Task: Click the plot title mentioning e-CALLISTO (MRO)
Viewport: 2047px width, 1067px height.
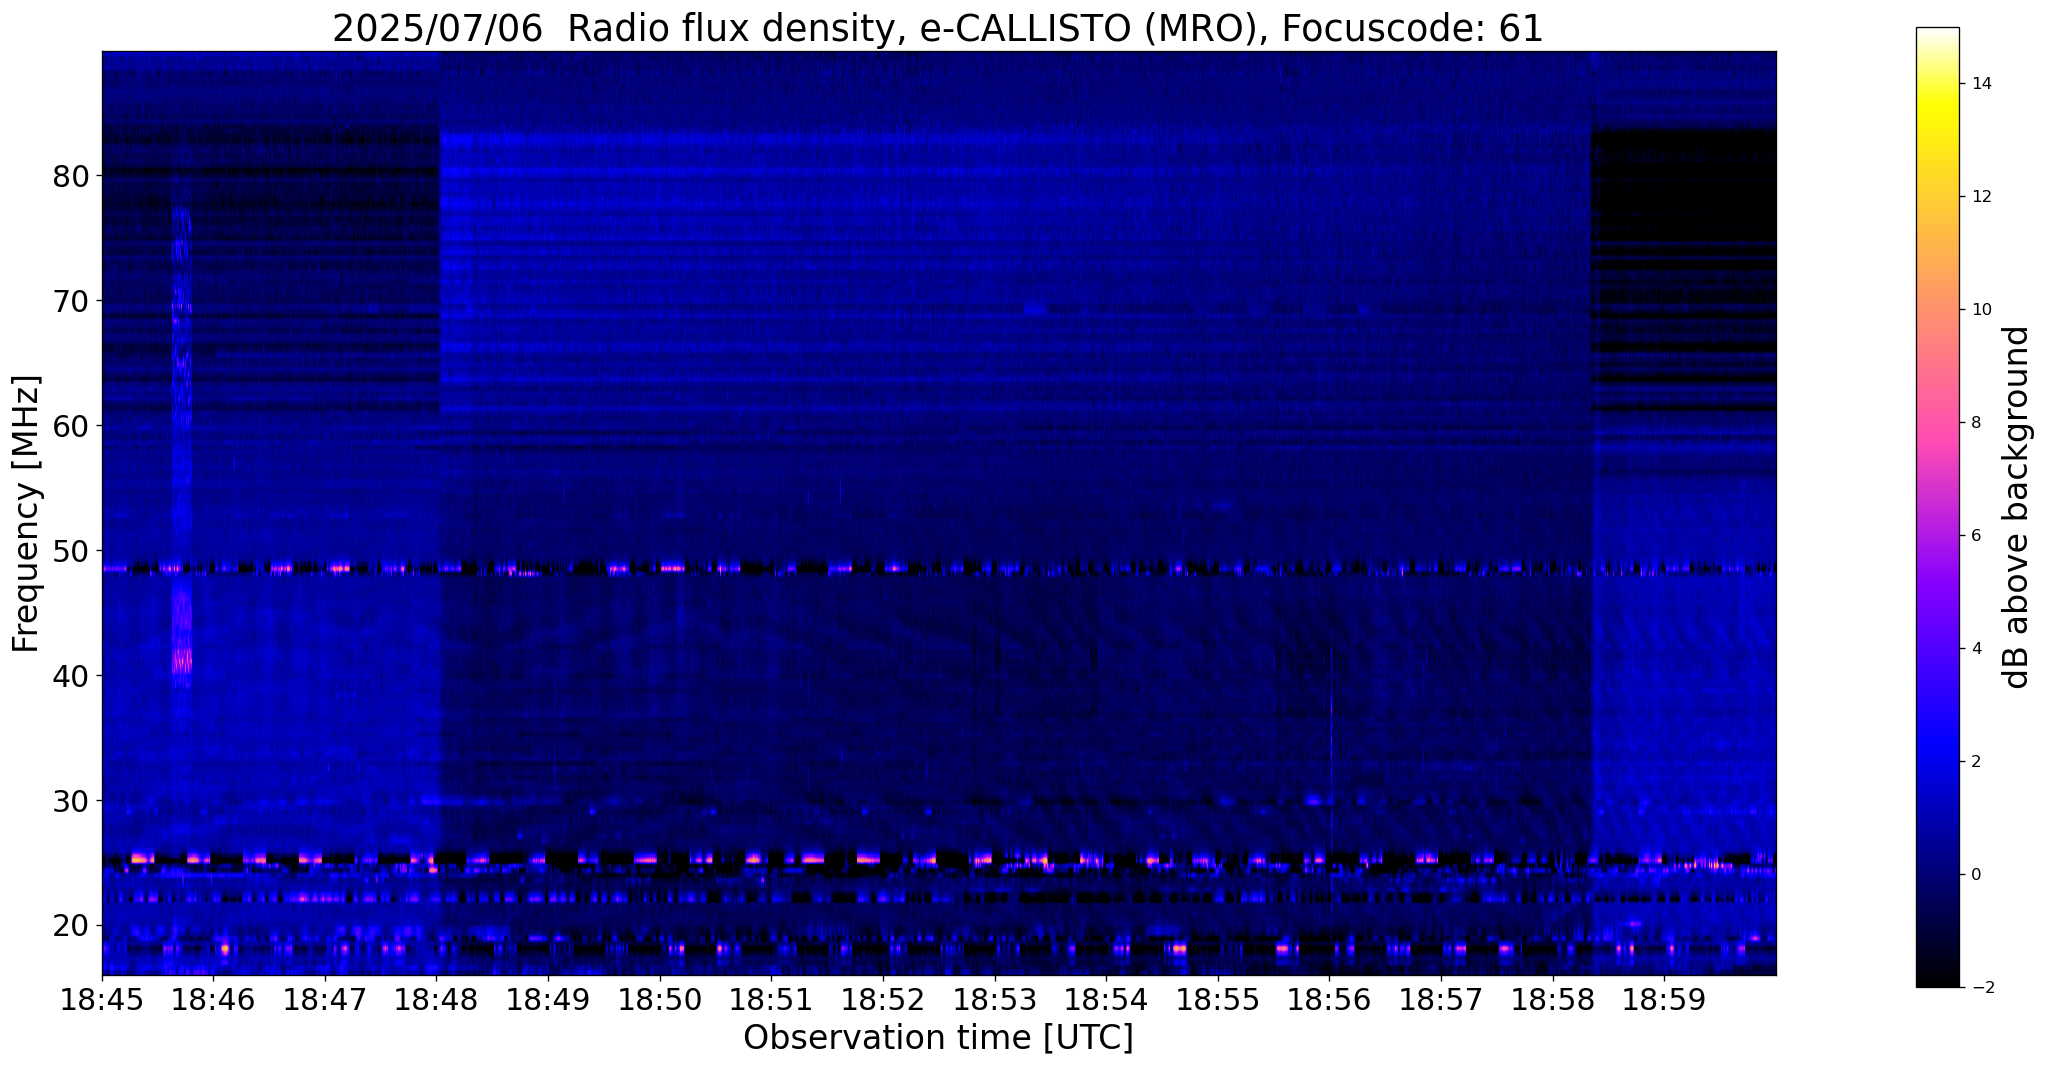Action: coord(937,29)
